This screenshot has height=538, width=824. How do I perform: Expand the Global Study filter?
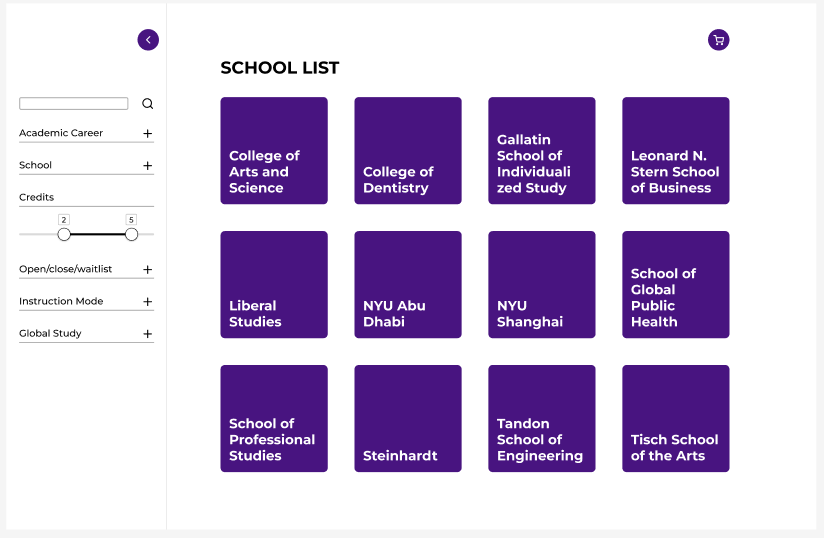click(148, 334)
